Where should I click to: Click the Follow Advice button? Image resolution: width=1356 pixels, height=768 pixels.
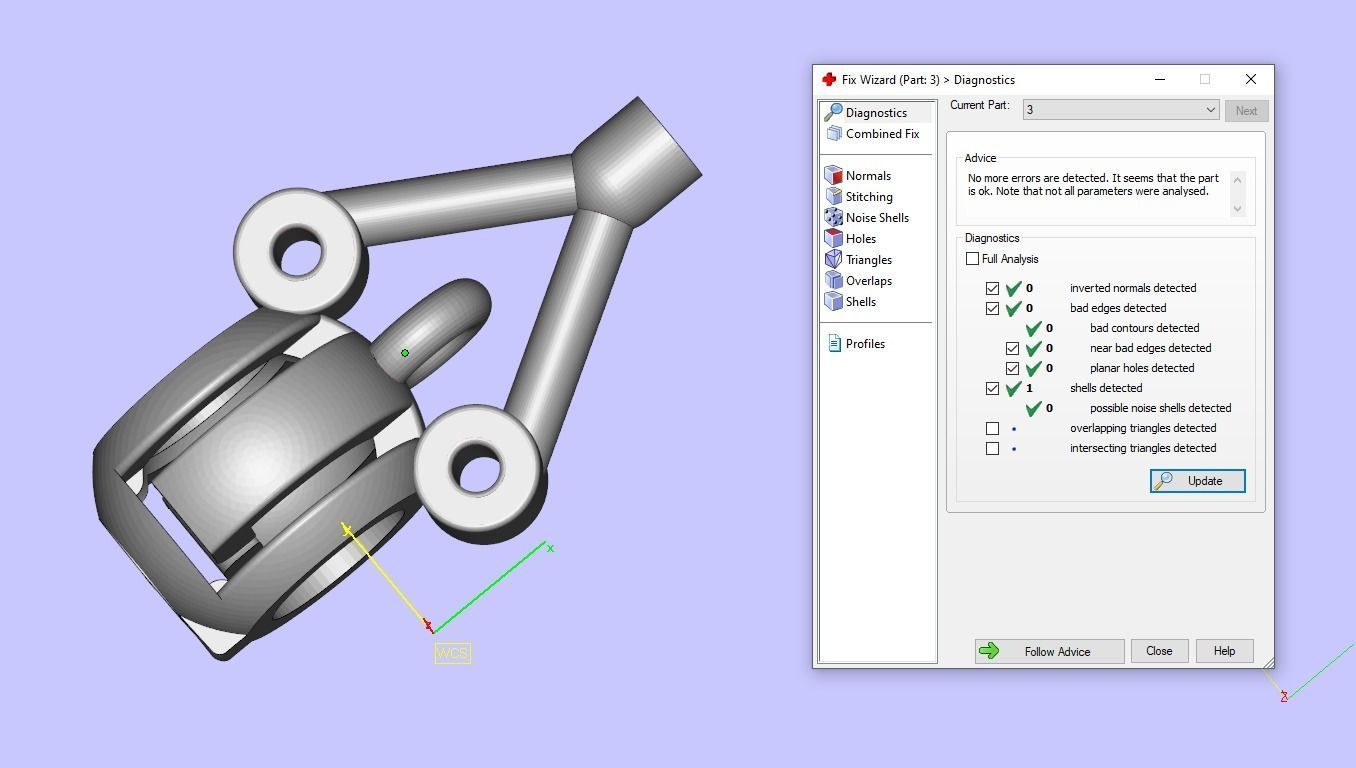1049,651
